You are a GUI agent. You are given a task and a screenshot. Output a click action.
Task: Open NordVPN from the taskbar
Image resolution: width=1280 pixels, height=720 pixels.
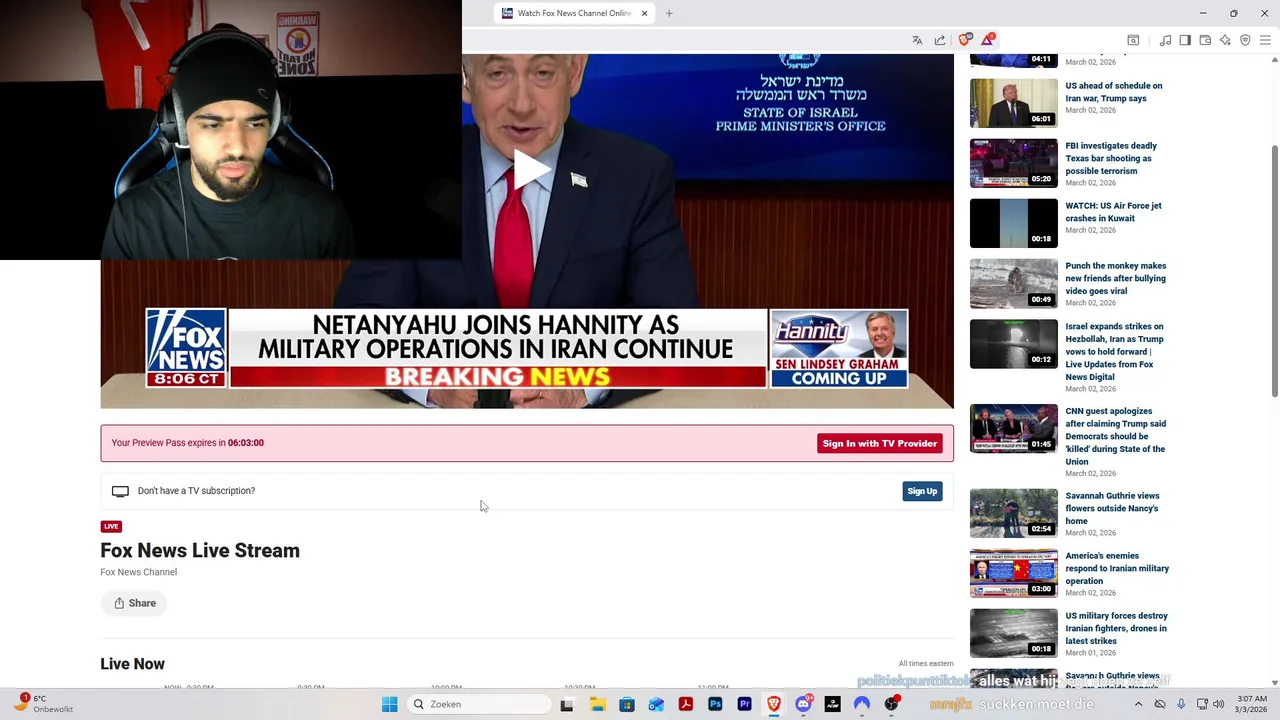click(x=862, y=704)
